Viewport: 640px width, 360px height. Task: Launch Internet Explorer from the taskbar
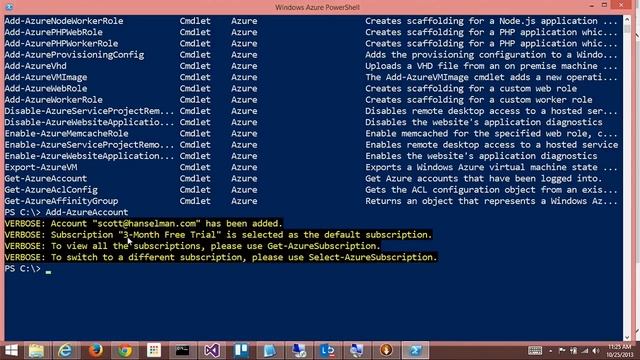pyautogui.click(x=65, y=350)
